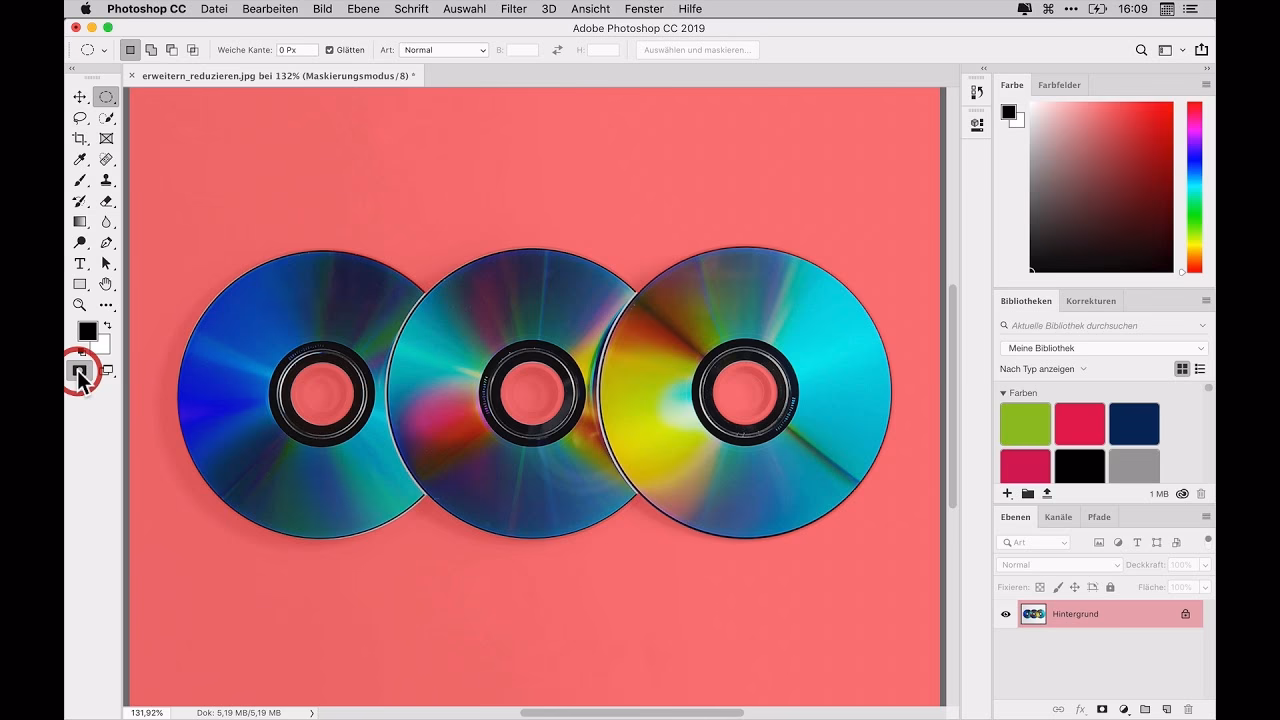1280x720 pixels.
Task: Click Auswählen und maskieren button
Action: (697, 50)
